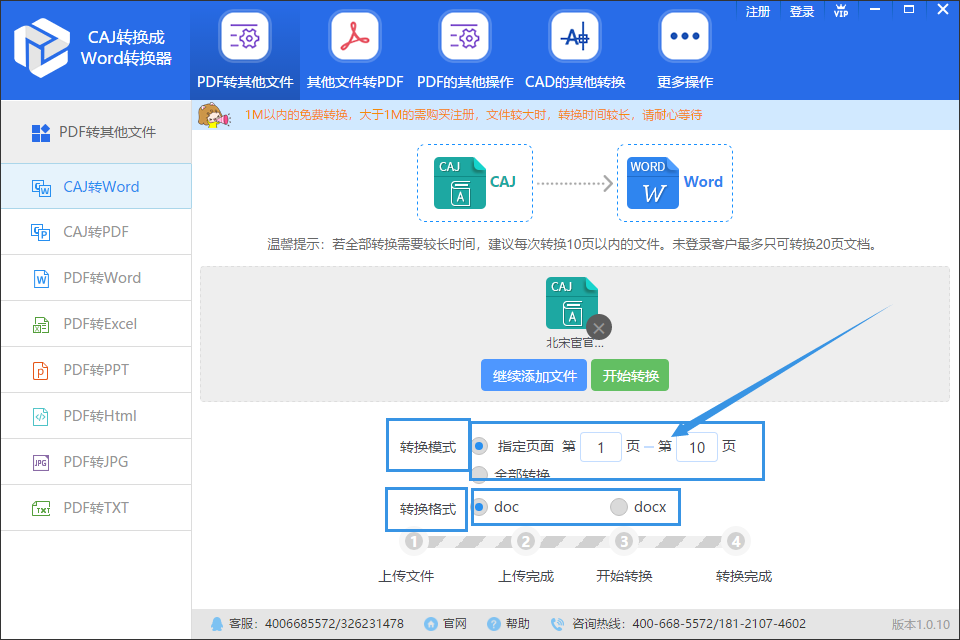Select PDF转Excel in the sidebar

96,324
